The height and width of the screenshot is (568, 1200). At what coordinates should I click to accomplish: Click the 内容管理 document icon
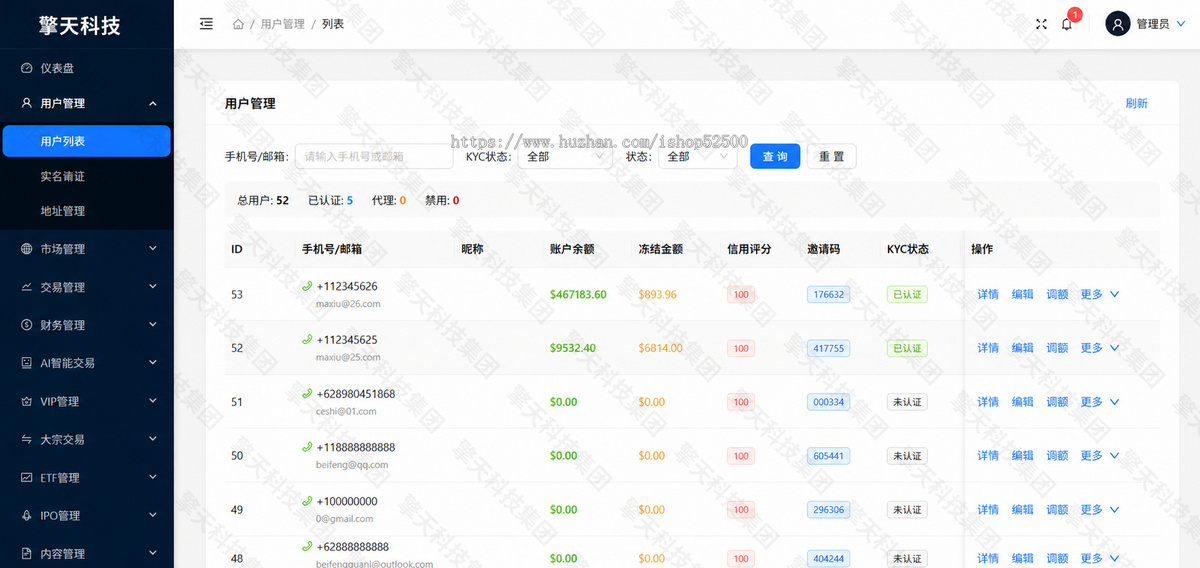(x=27, y=554)
